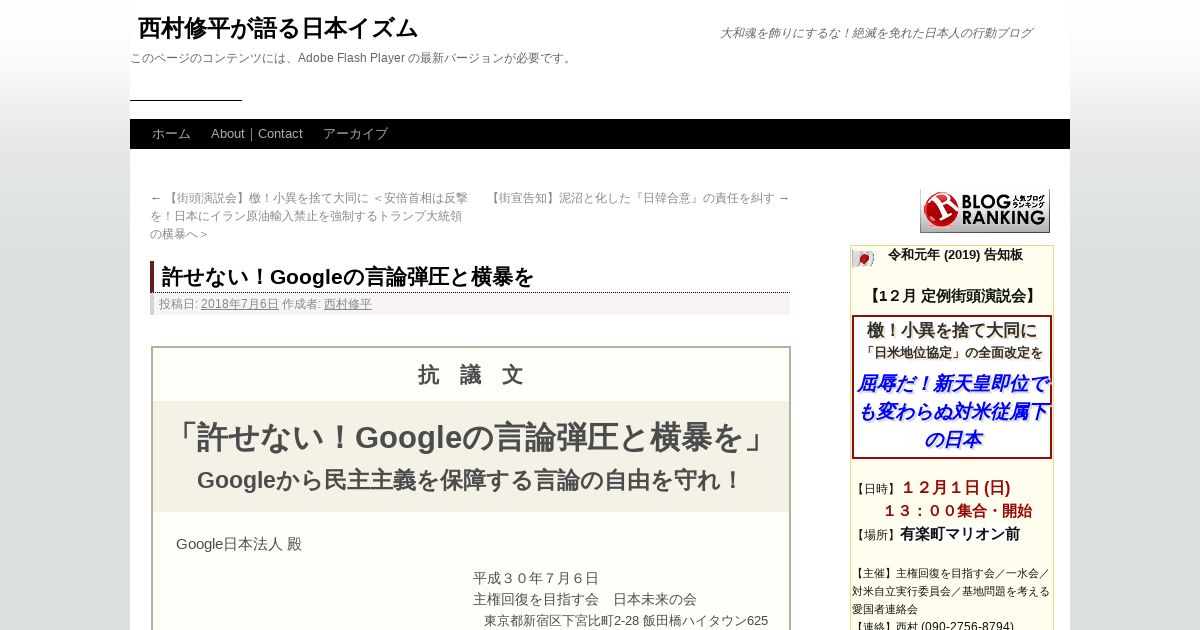Viewport: 1200px width, 630px height.
Task: Click the Adobe Flash Player notice text
Action: (x=352, y=58)
